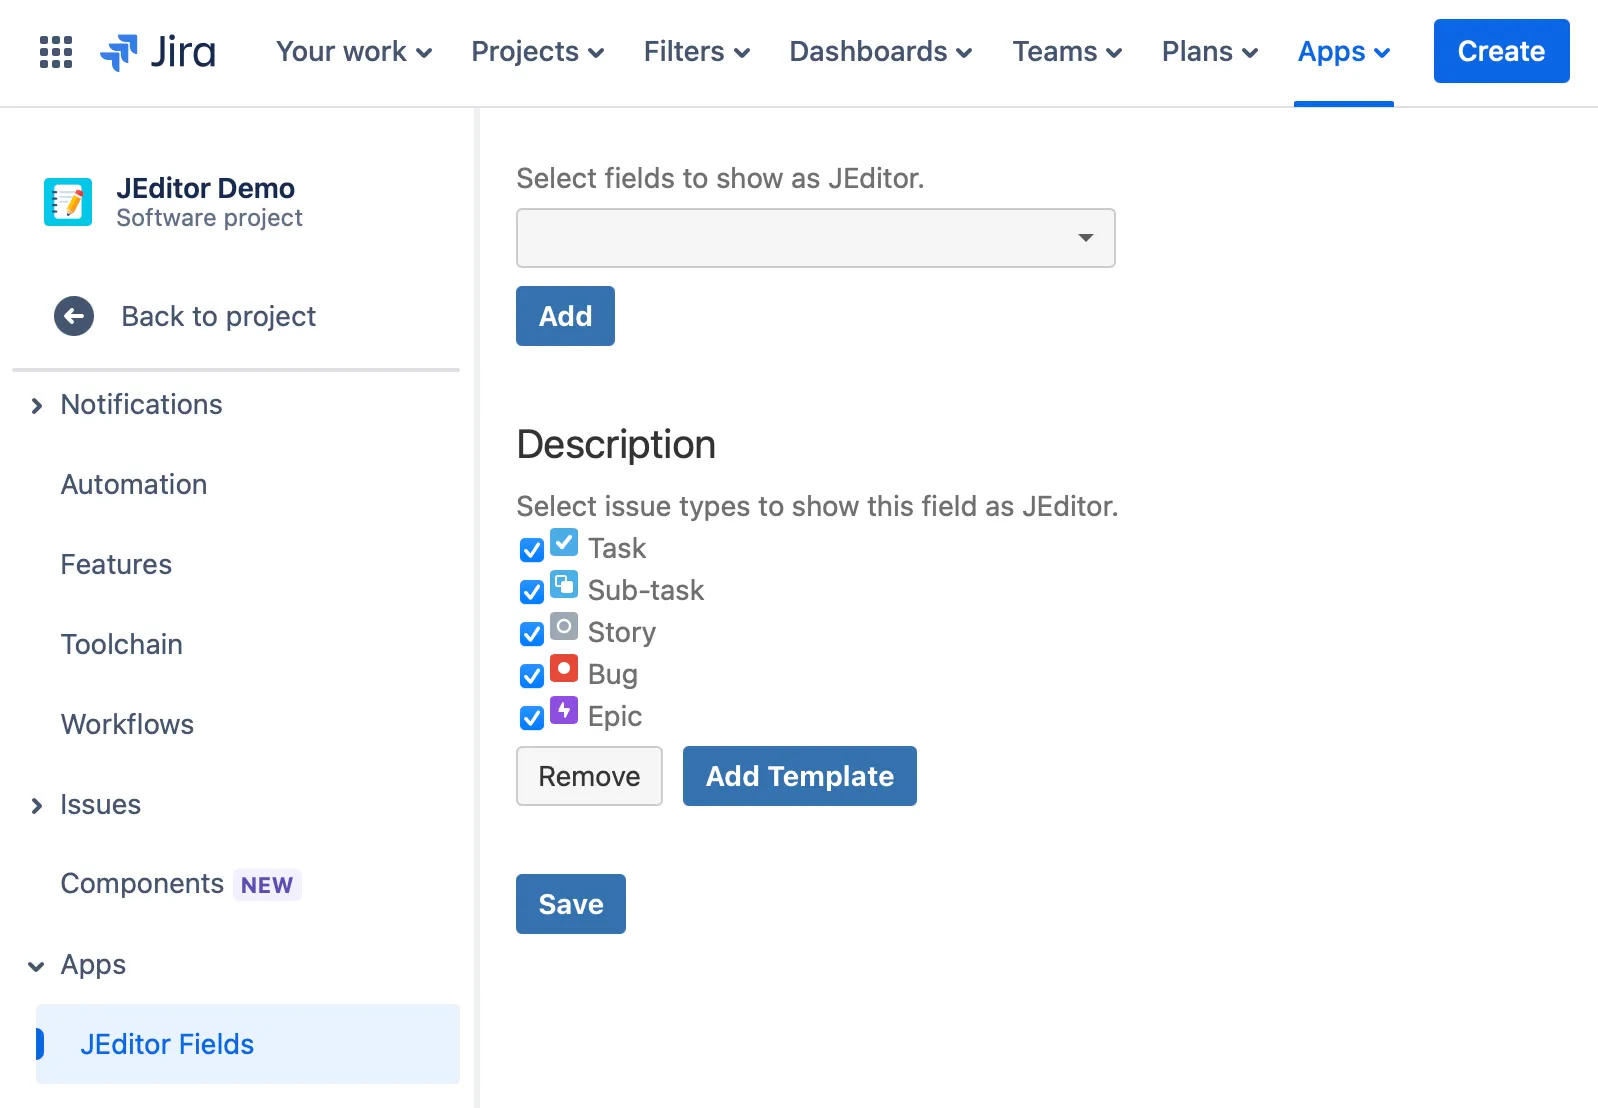Viewport: 1598px width, 1108px height.
Task: Open the Projects dropdown menu
Action: click(538, 51)
